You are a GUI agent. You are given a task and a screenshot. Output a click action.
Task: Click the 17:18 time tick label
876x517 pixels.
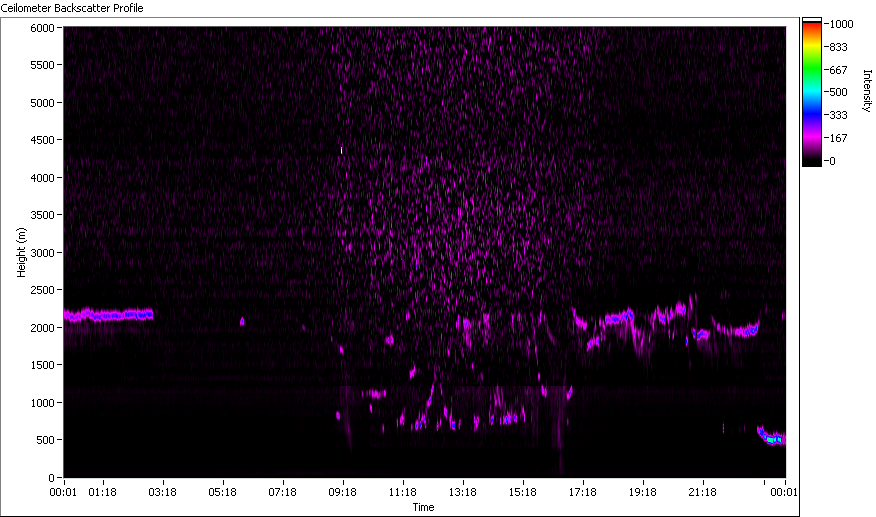(x=583, y=492)
